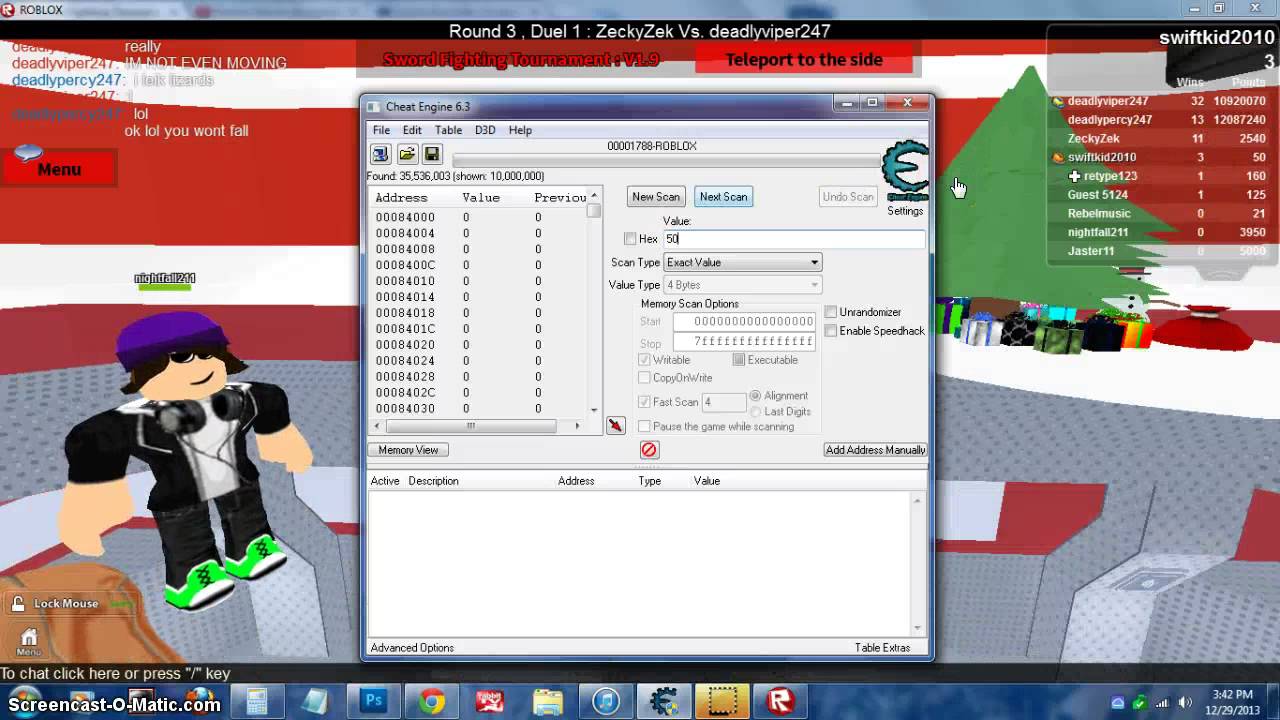Click the scan progress bar
Viewport: 1280px width, 720px height.
click(665, 161)
